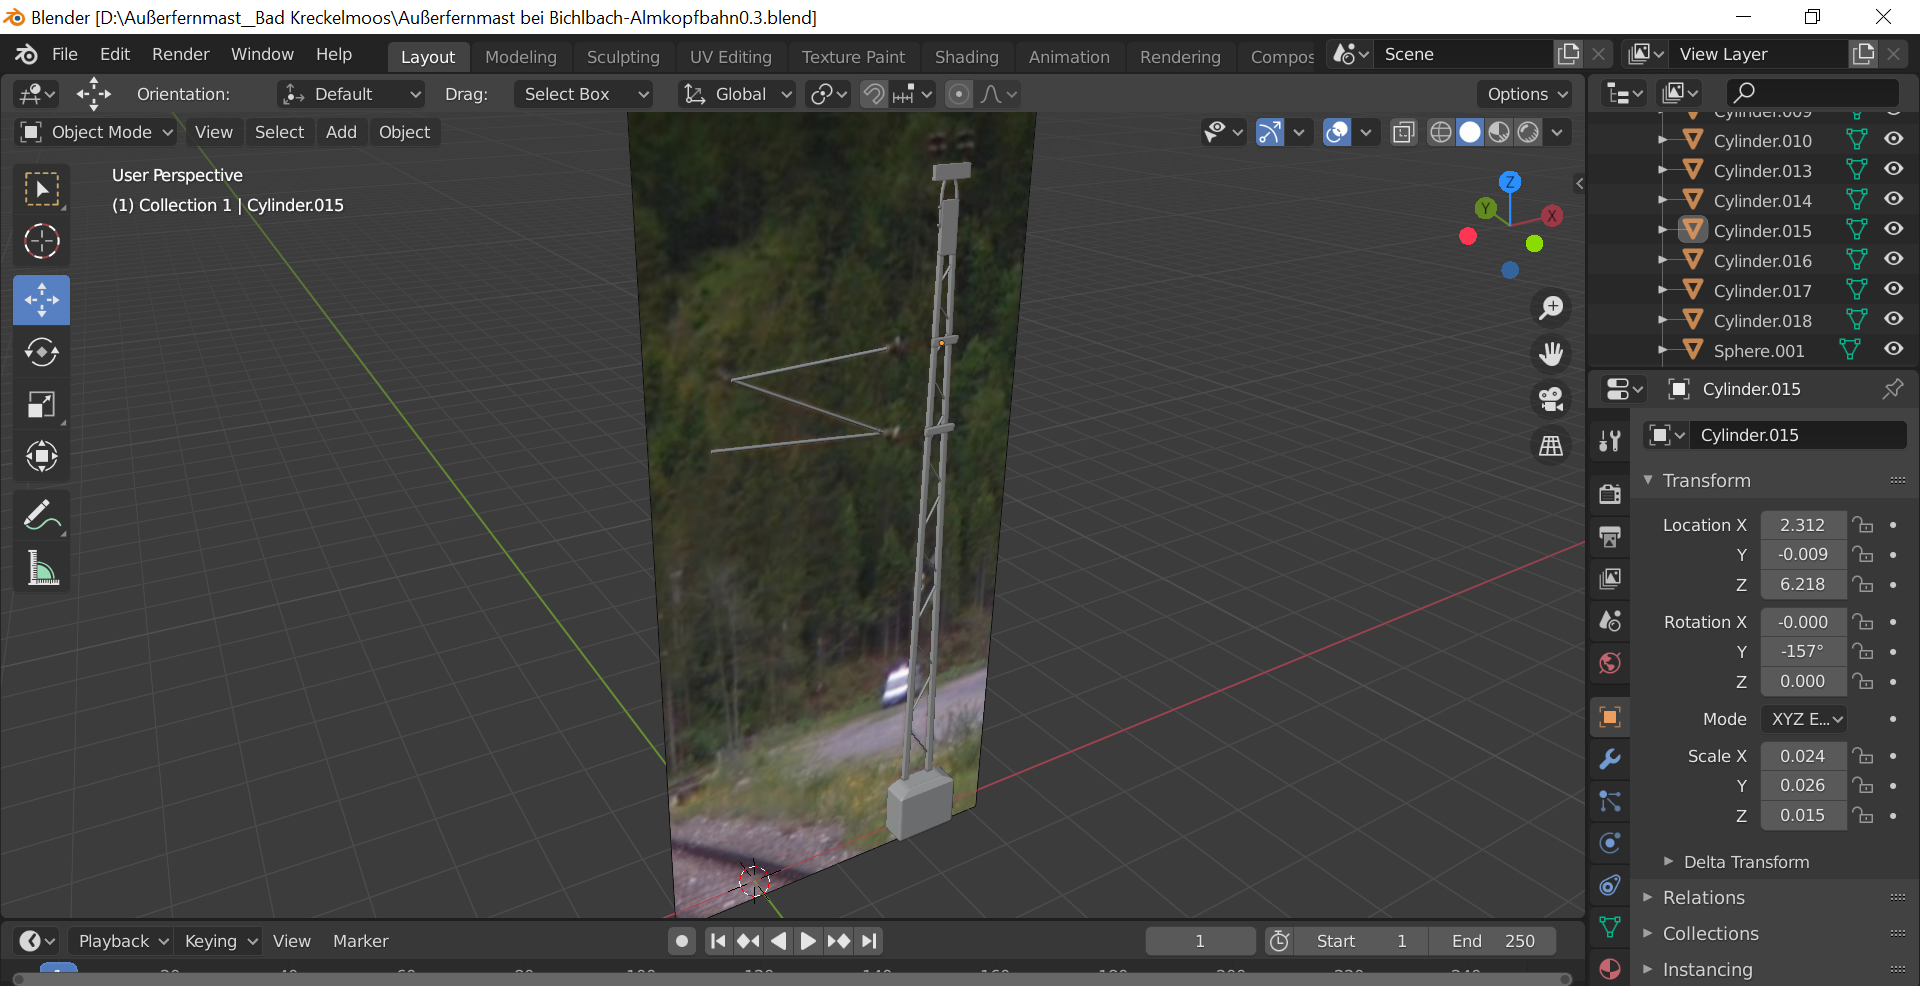The image size is (1920, 986).
Task: Hide Cylinder.016 using its eye icon
Action: (1893, 260)
